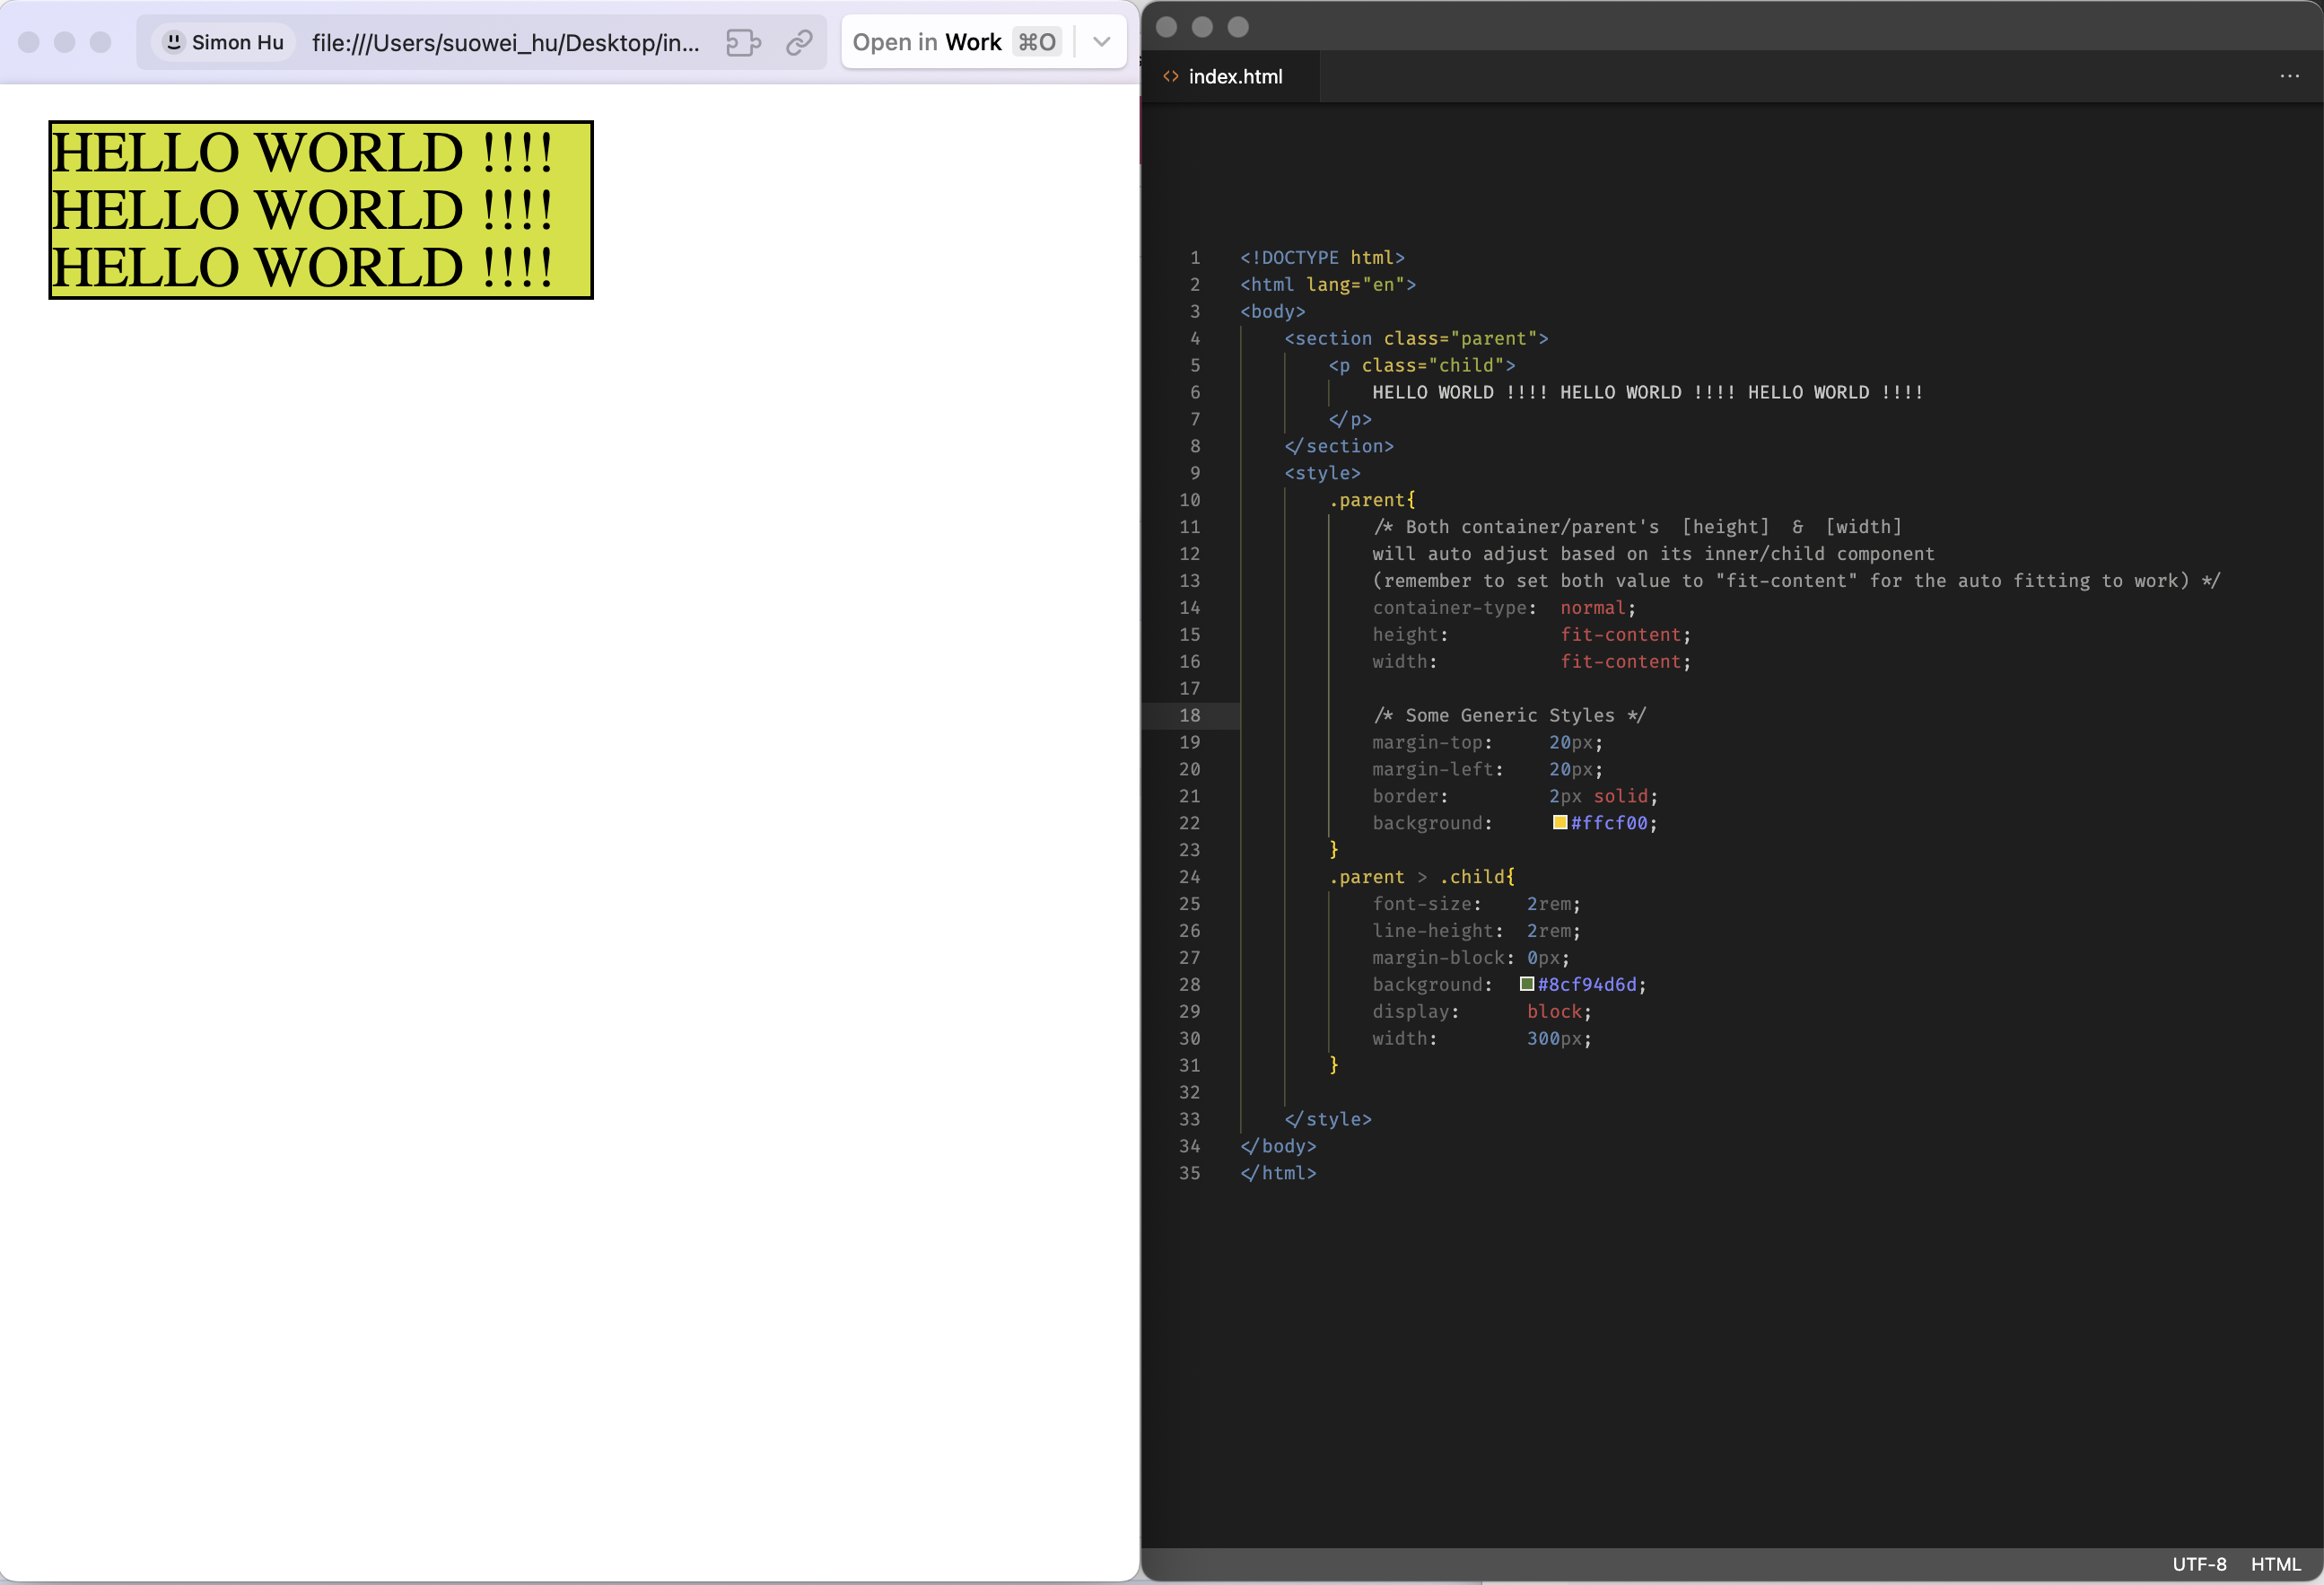
Task: Copy link using the chain icon
Action: 799,42
